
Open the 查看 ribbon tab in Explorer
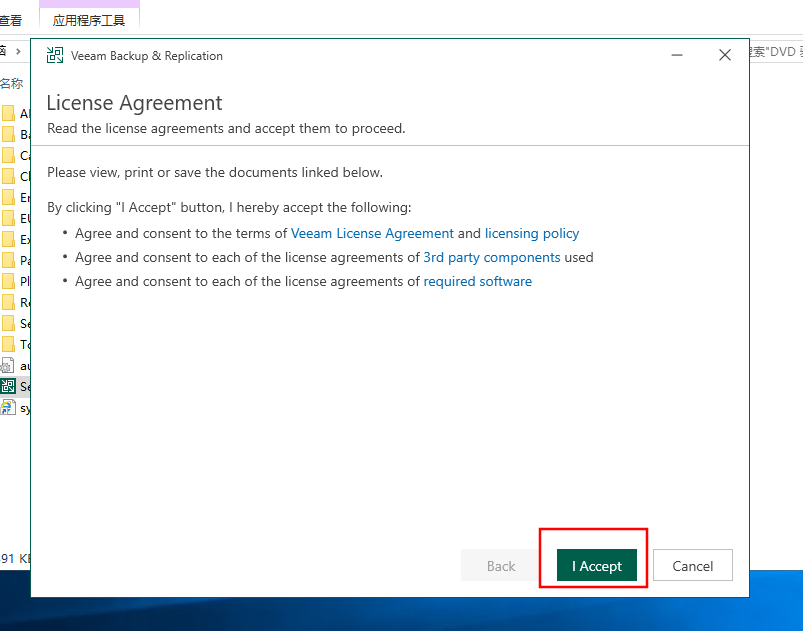[11, 20]
